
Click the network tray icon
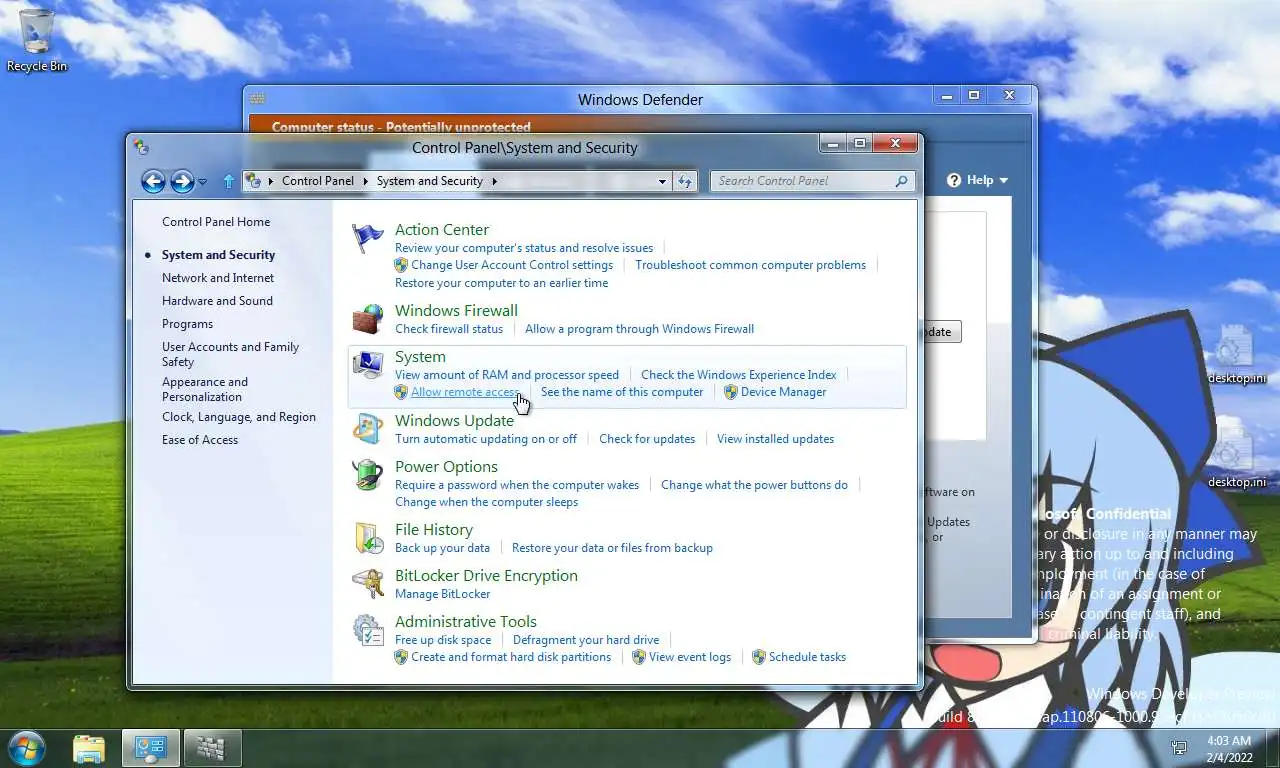coord(1179,748)
